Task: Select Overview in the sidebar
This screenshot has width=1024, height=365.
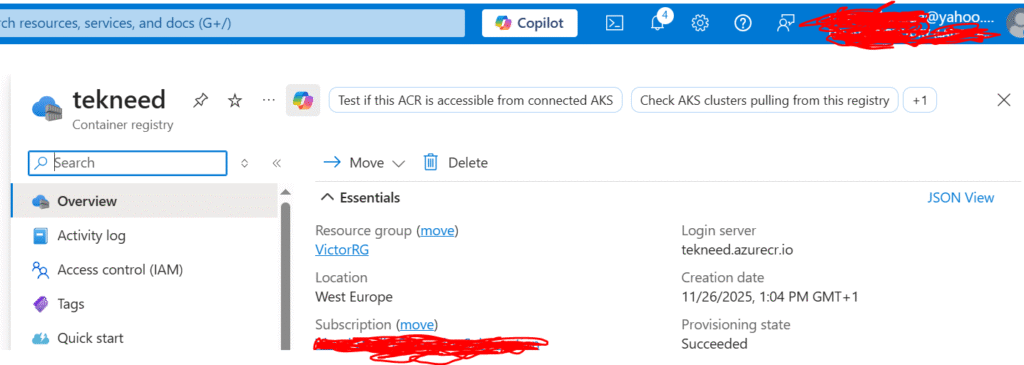Action: 144,201
